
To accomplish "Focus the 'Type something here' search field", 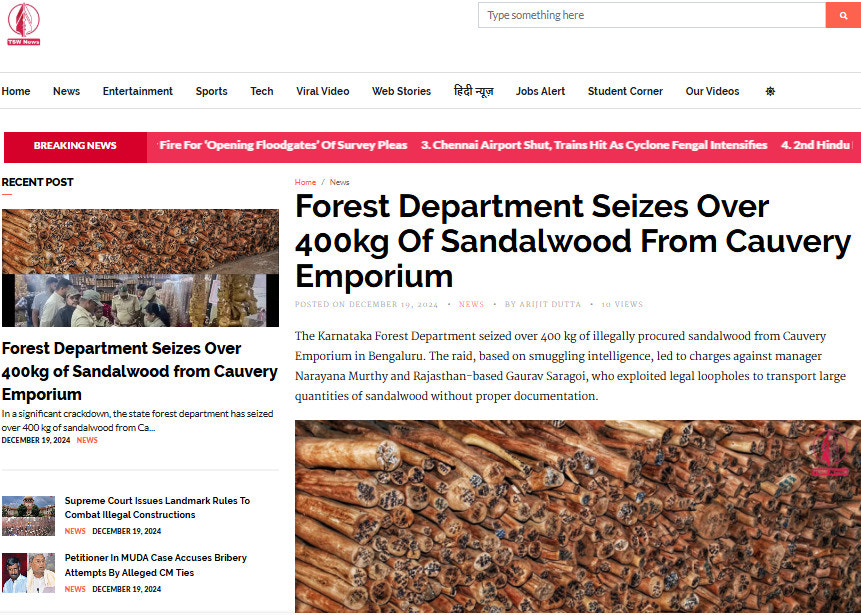I will [652, 15].
